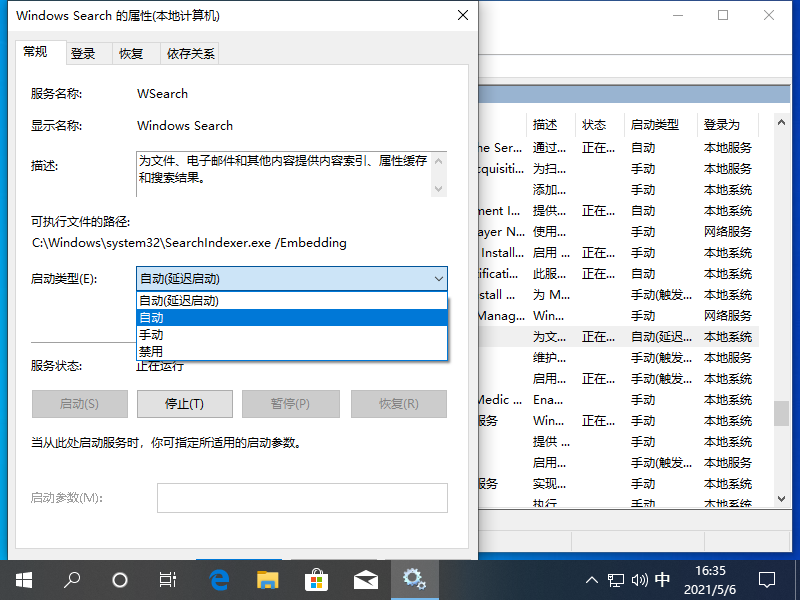Screen dimensions: 800x600
Task: Open the Windows Start menu
Action: tap(23, 579)
